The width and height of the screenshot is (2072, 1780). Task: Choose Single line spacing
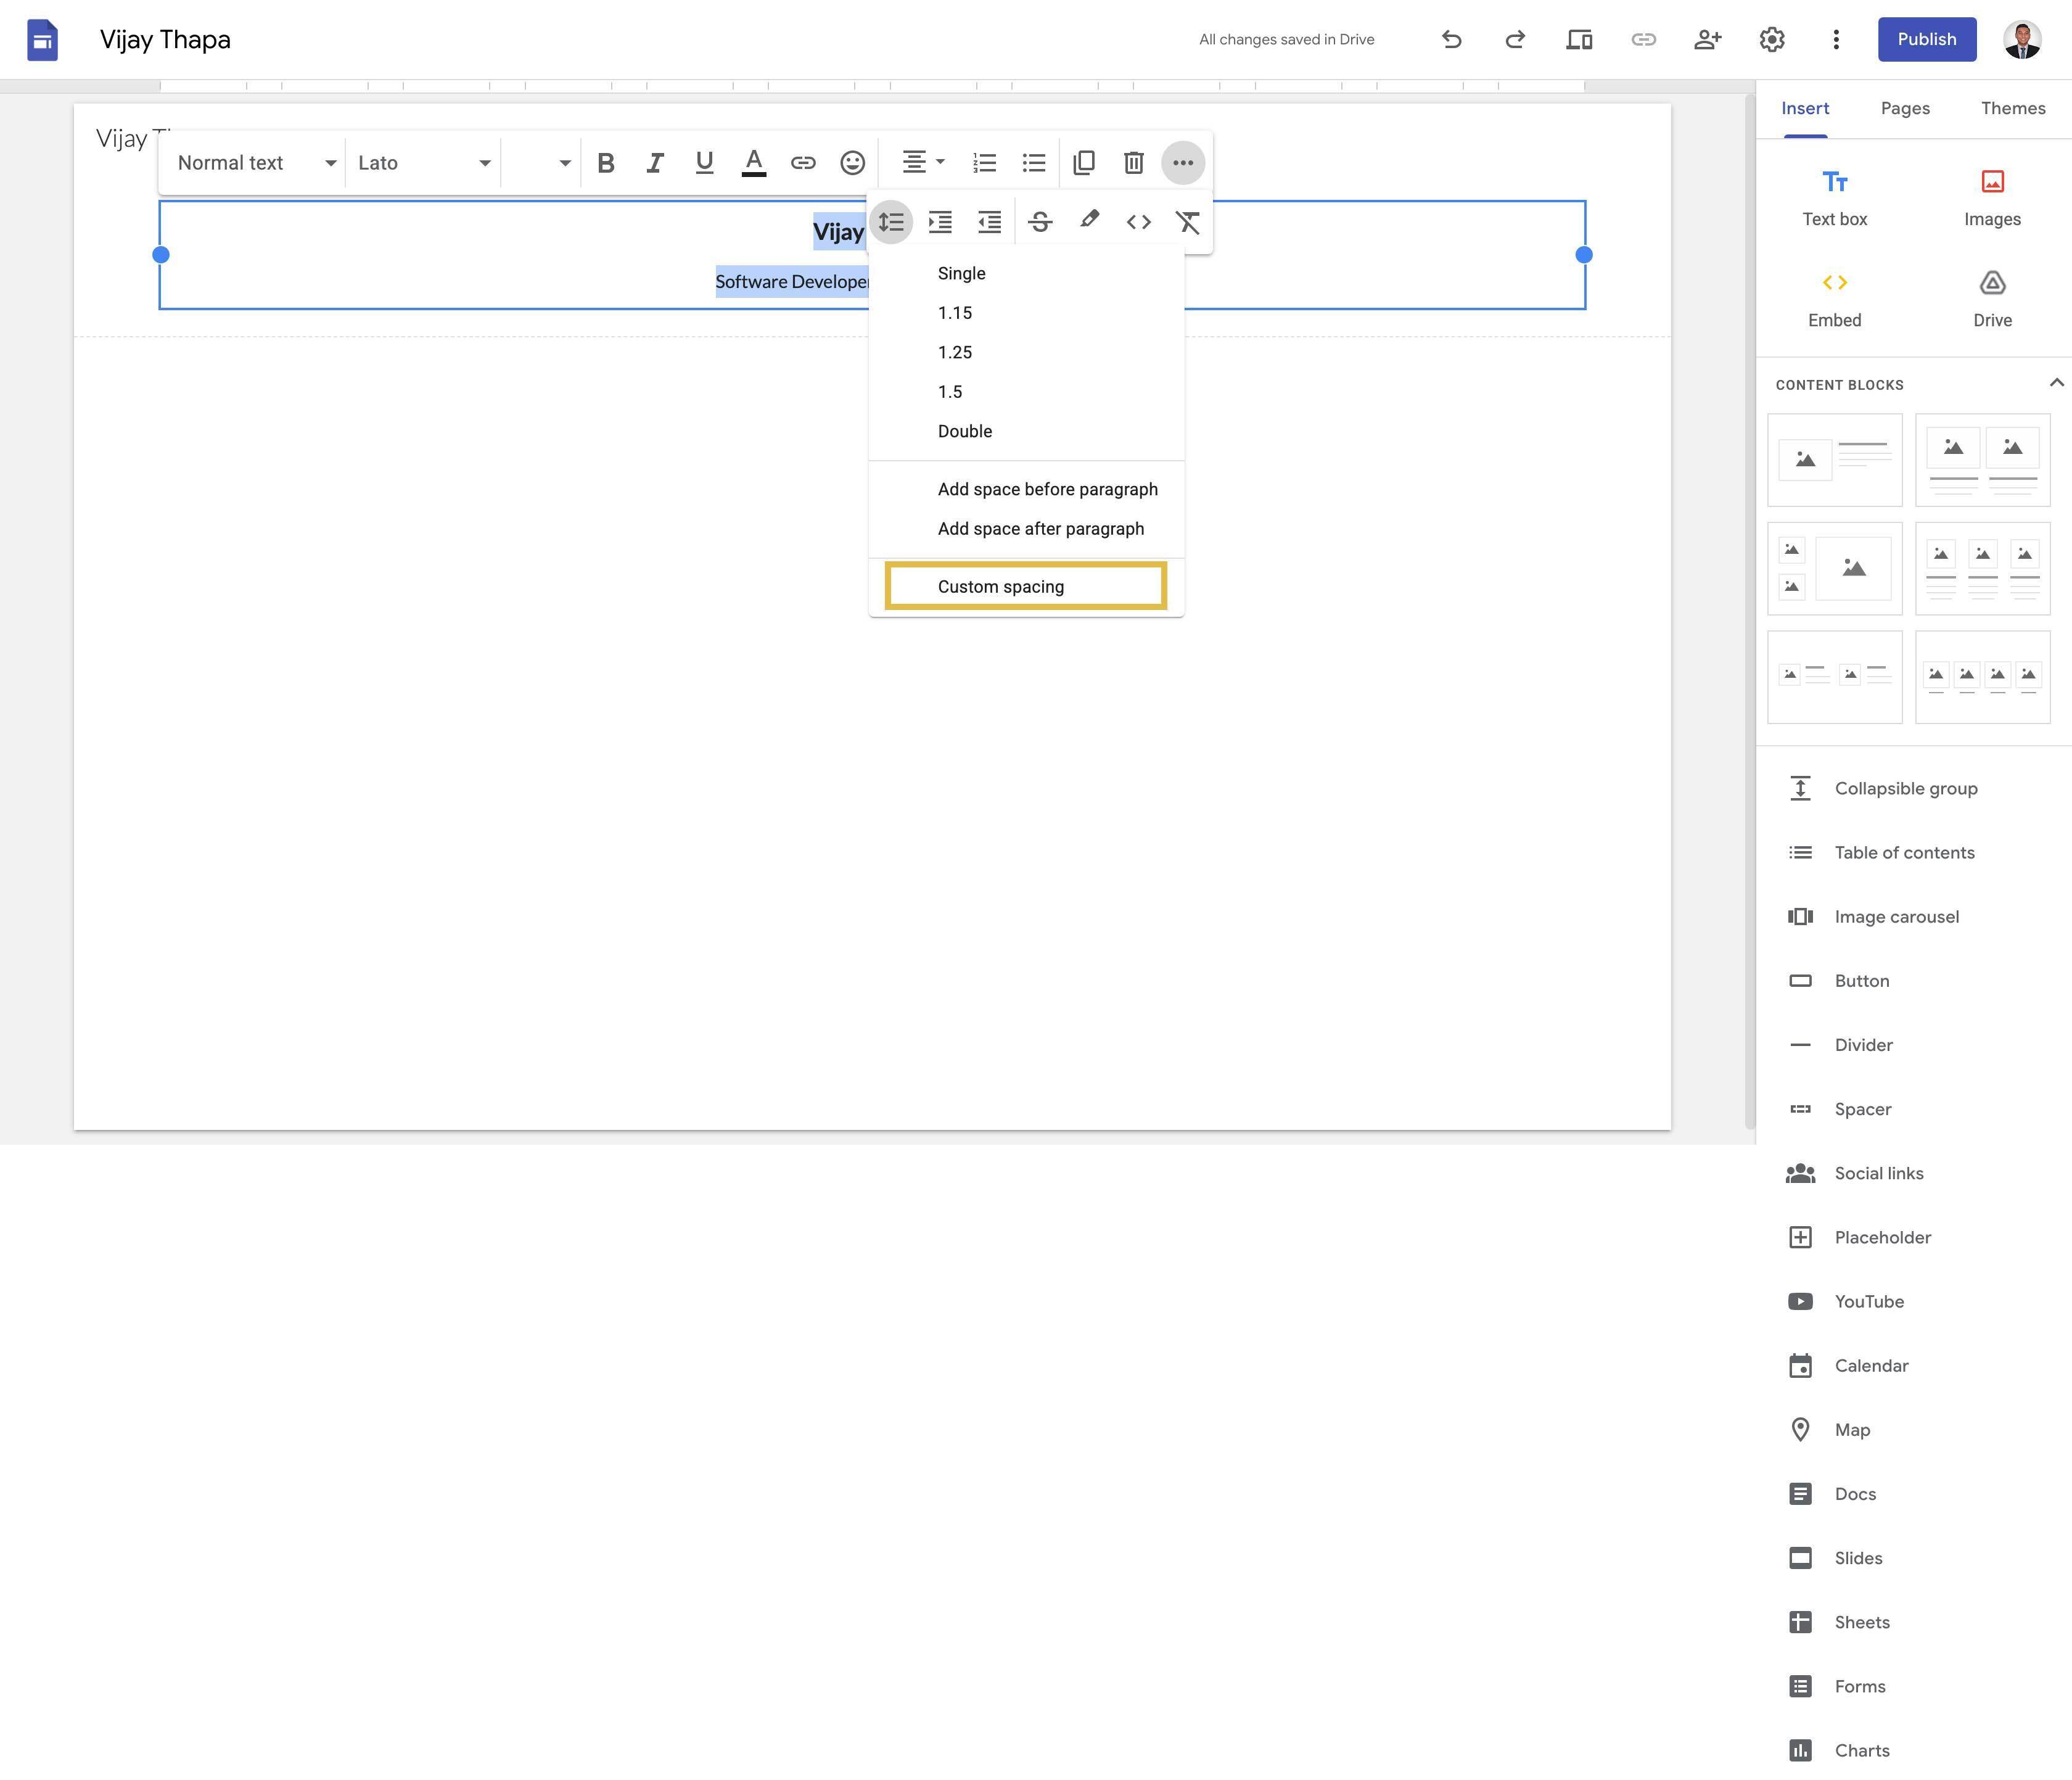click(1026, 273)
